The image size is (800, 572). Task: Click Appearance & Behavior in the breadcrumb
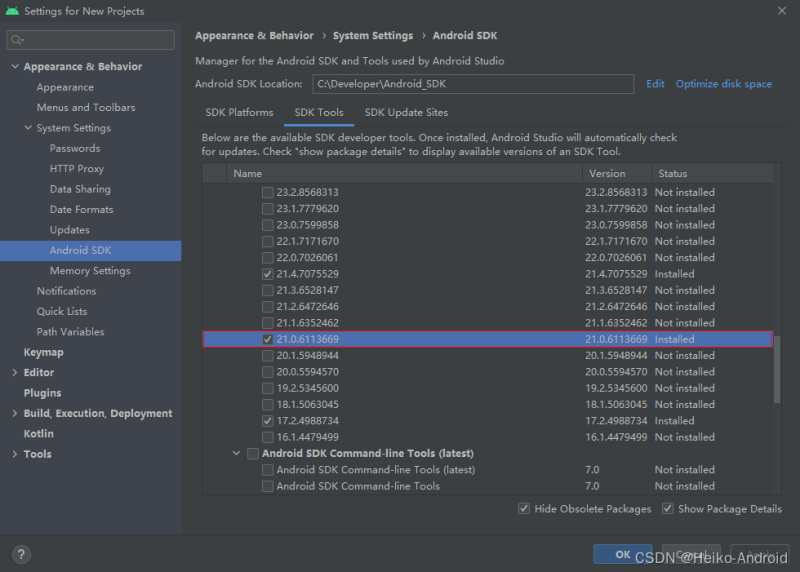click(254, 36)
